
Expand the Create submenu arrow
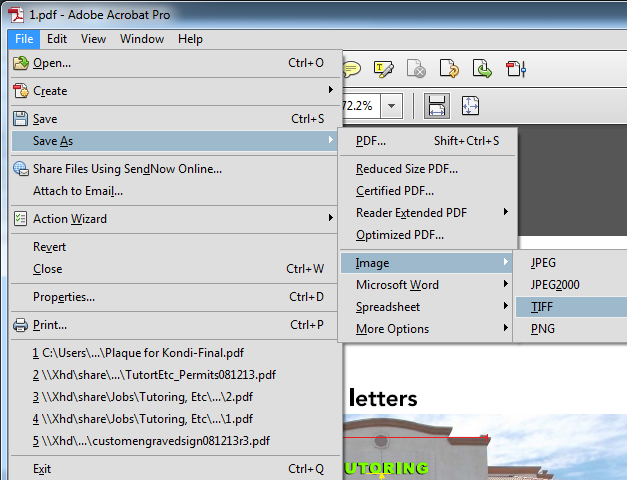(331, 90)
